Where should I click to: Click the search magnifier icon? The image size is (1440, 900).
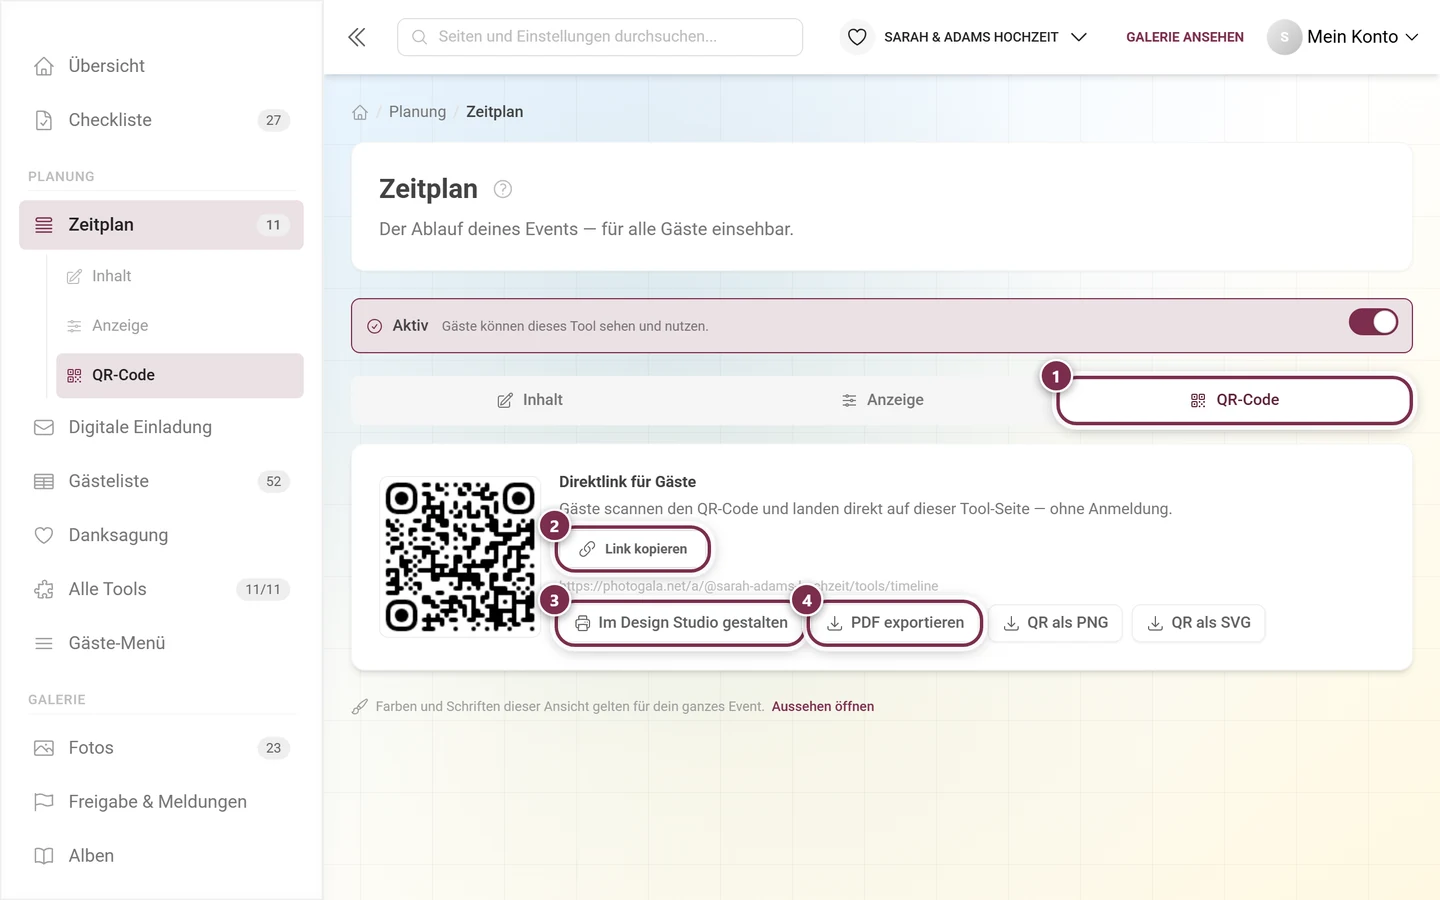420,37
